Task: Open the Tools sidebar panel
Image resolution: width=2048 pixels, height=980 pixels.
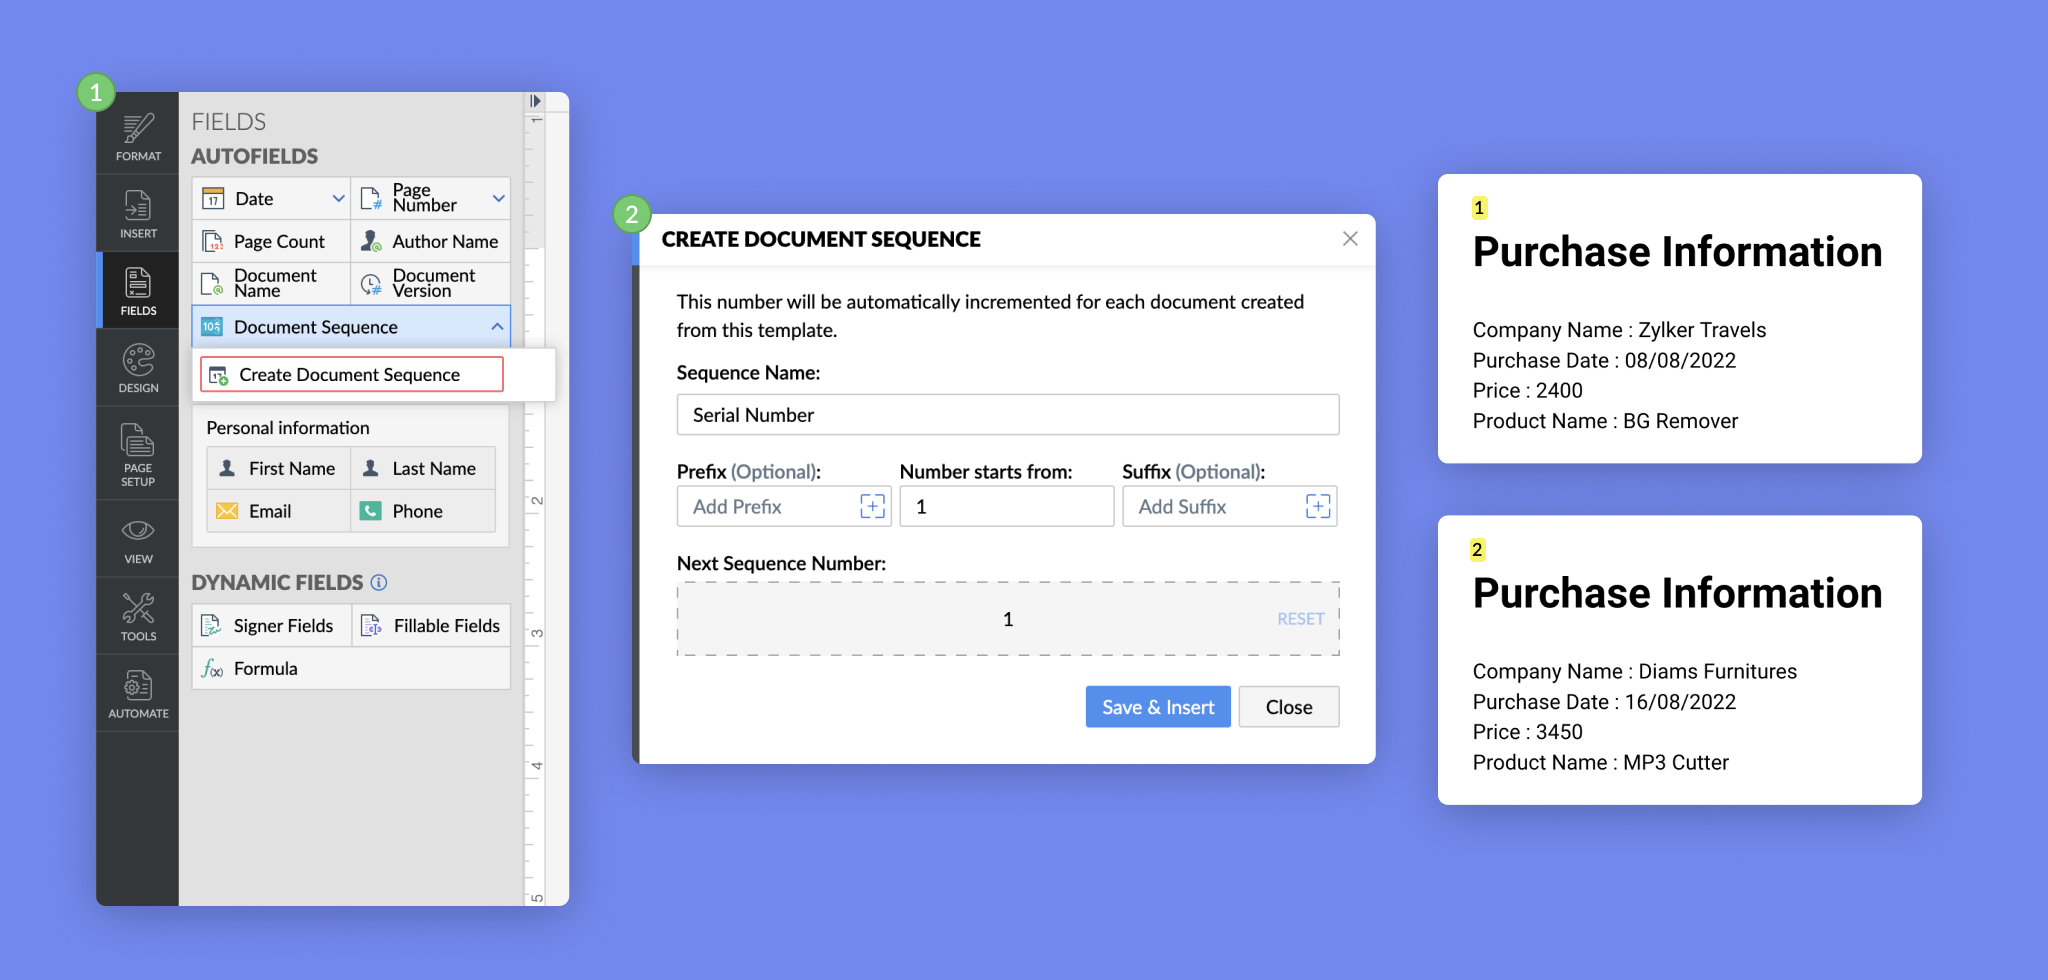Action: pos(138,617)
